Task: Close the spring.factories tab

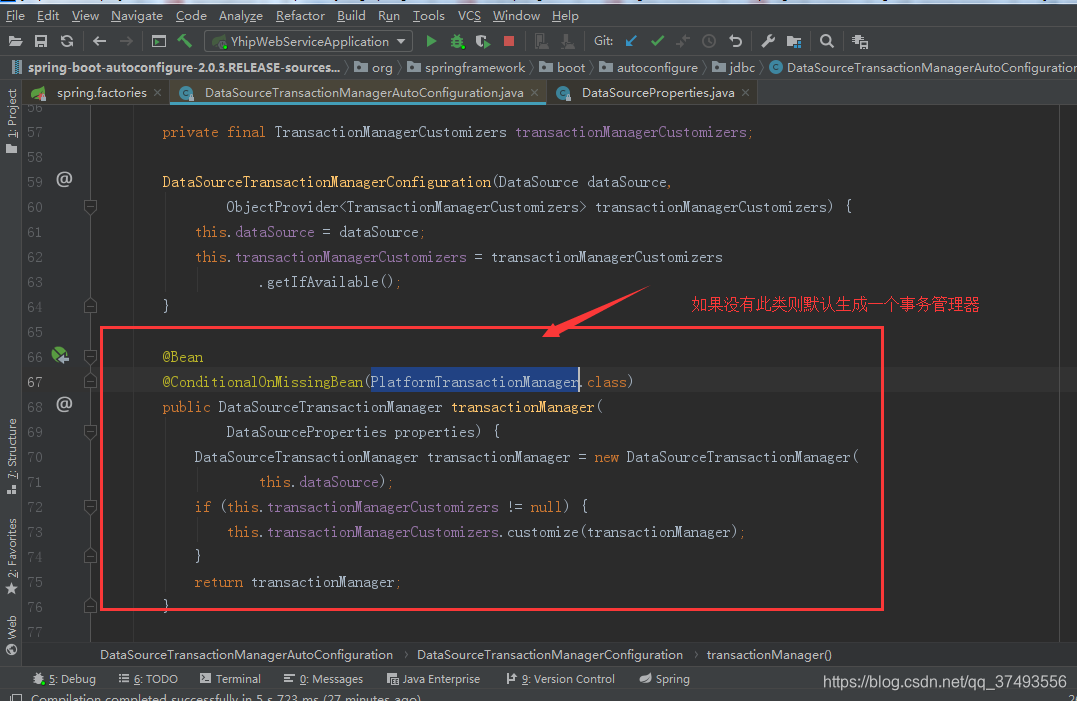Action: click(158, 93)
